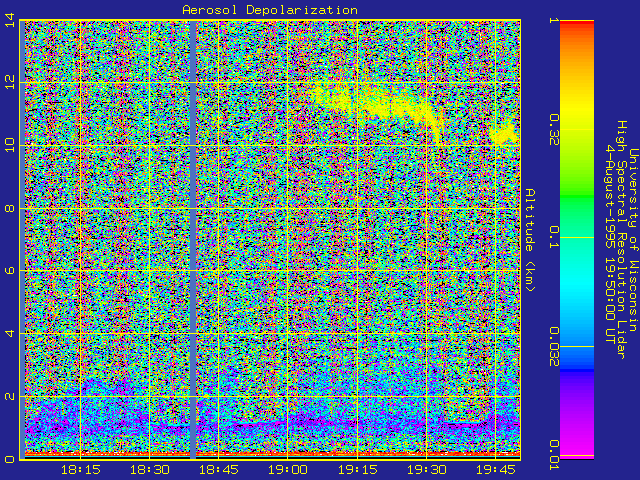
Task: Click the color scale label 1
Action: [x=554, y=20]
